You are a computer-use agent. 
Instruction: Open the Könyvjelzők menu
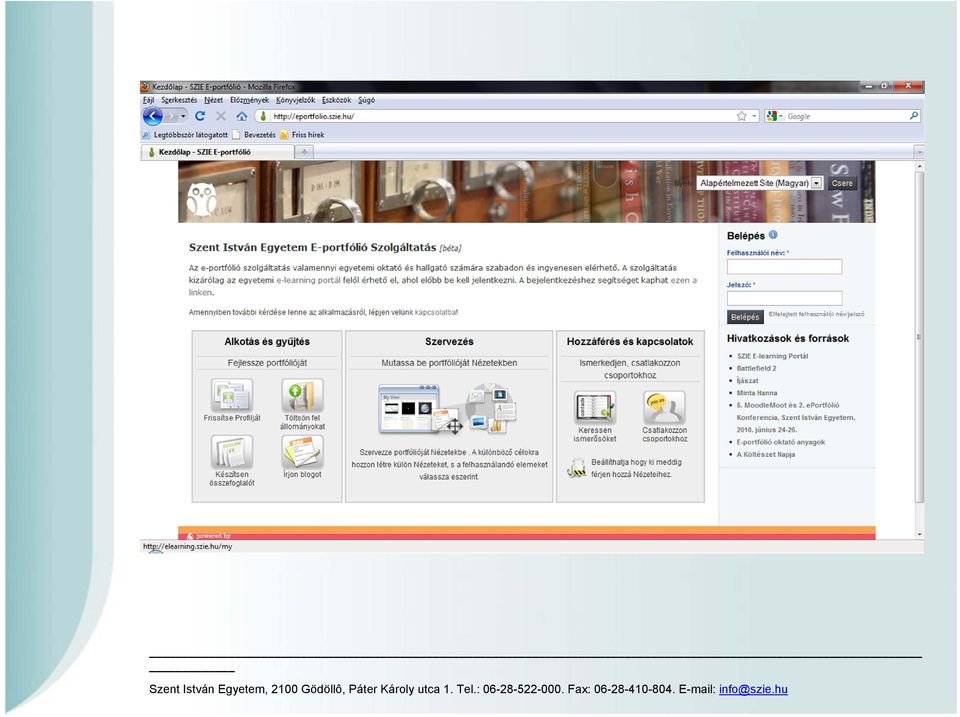tap(295, 100)
